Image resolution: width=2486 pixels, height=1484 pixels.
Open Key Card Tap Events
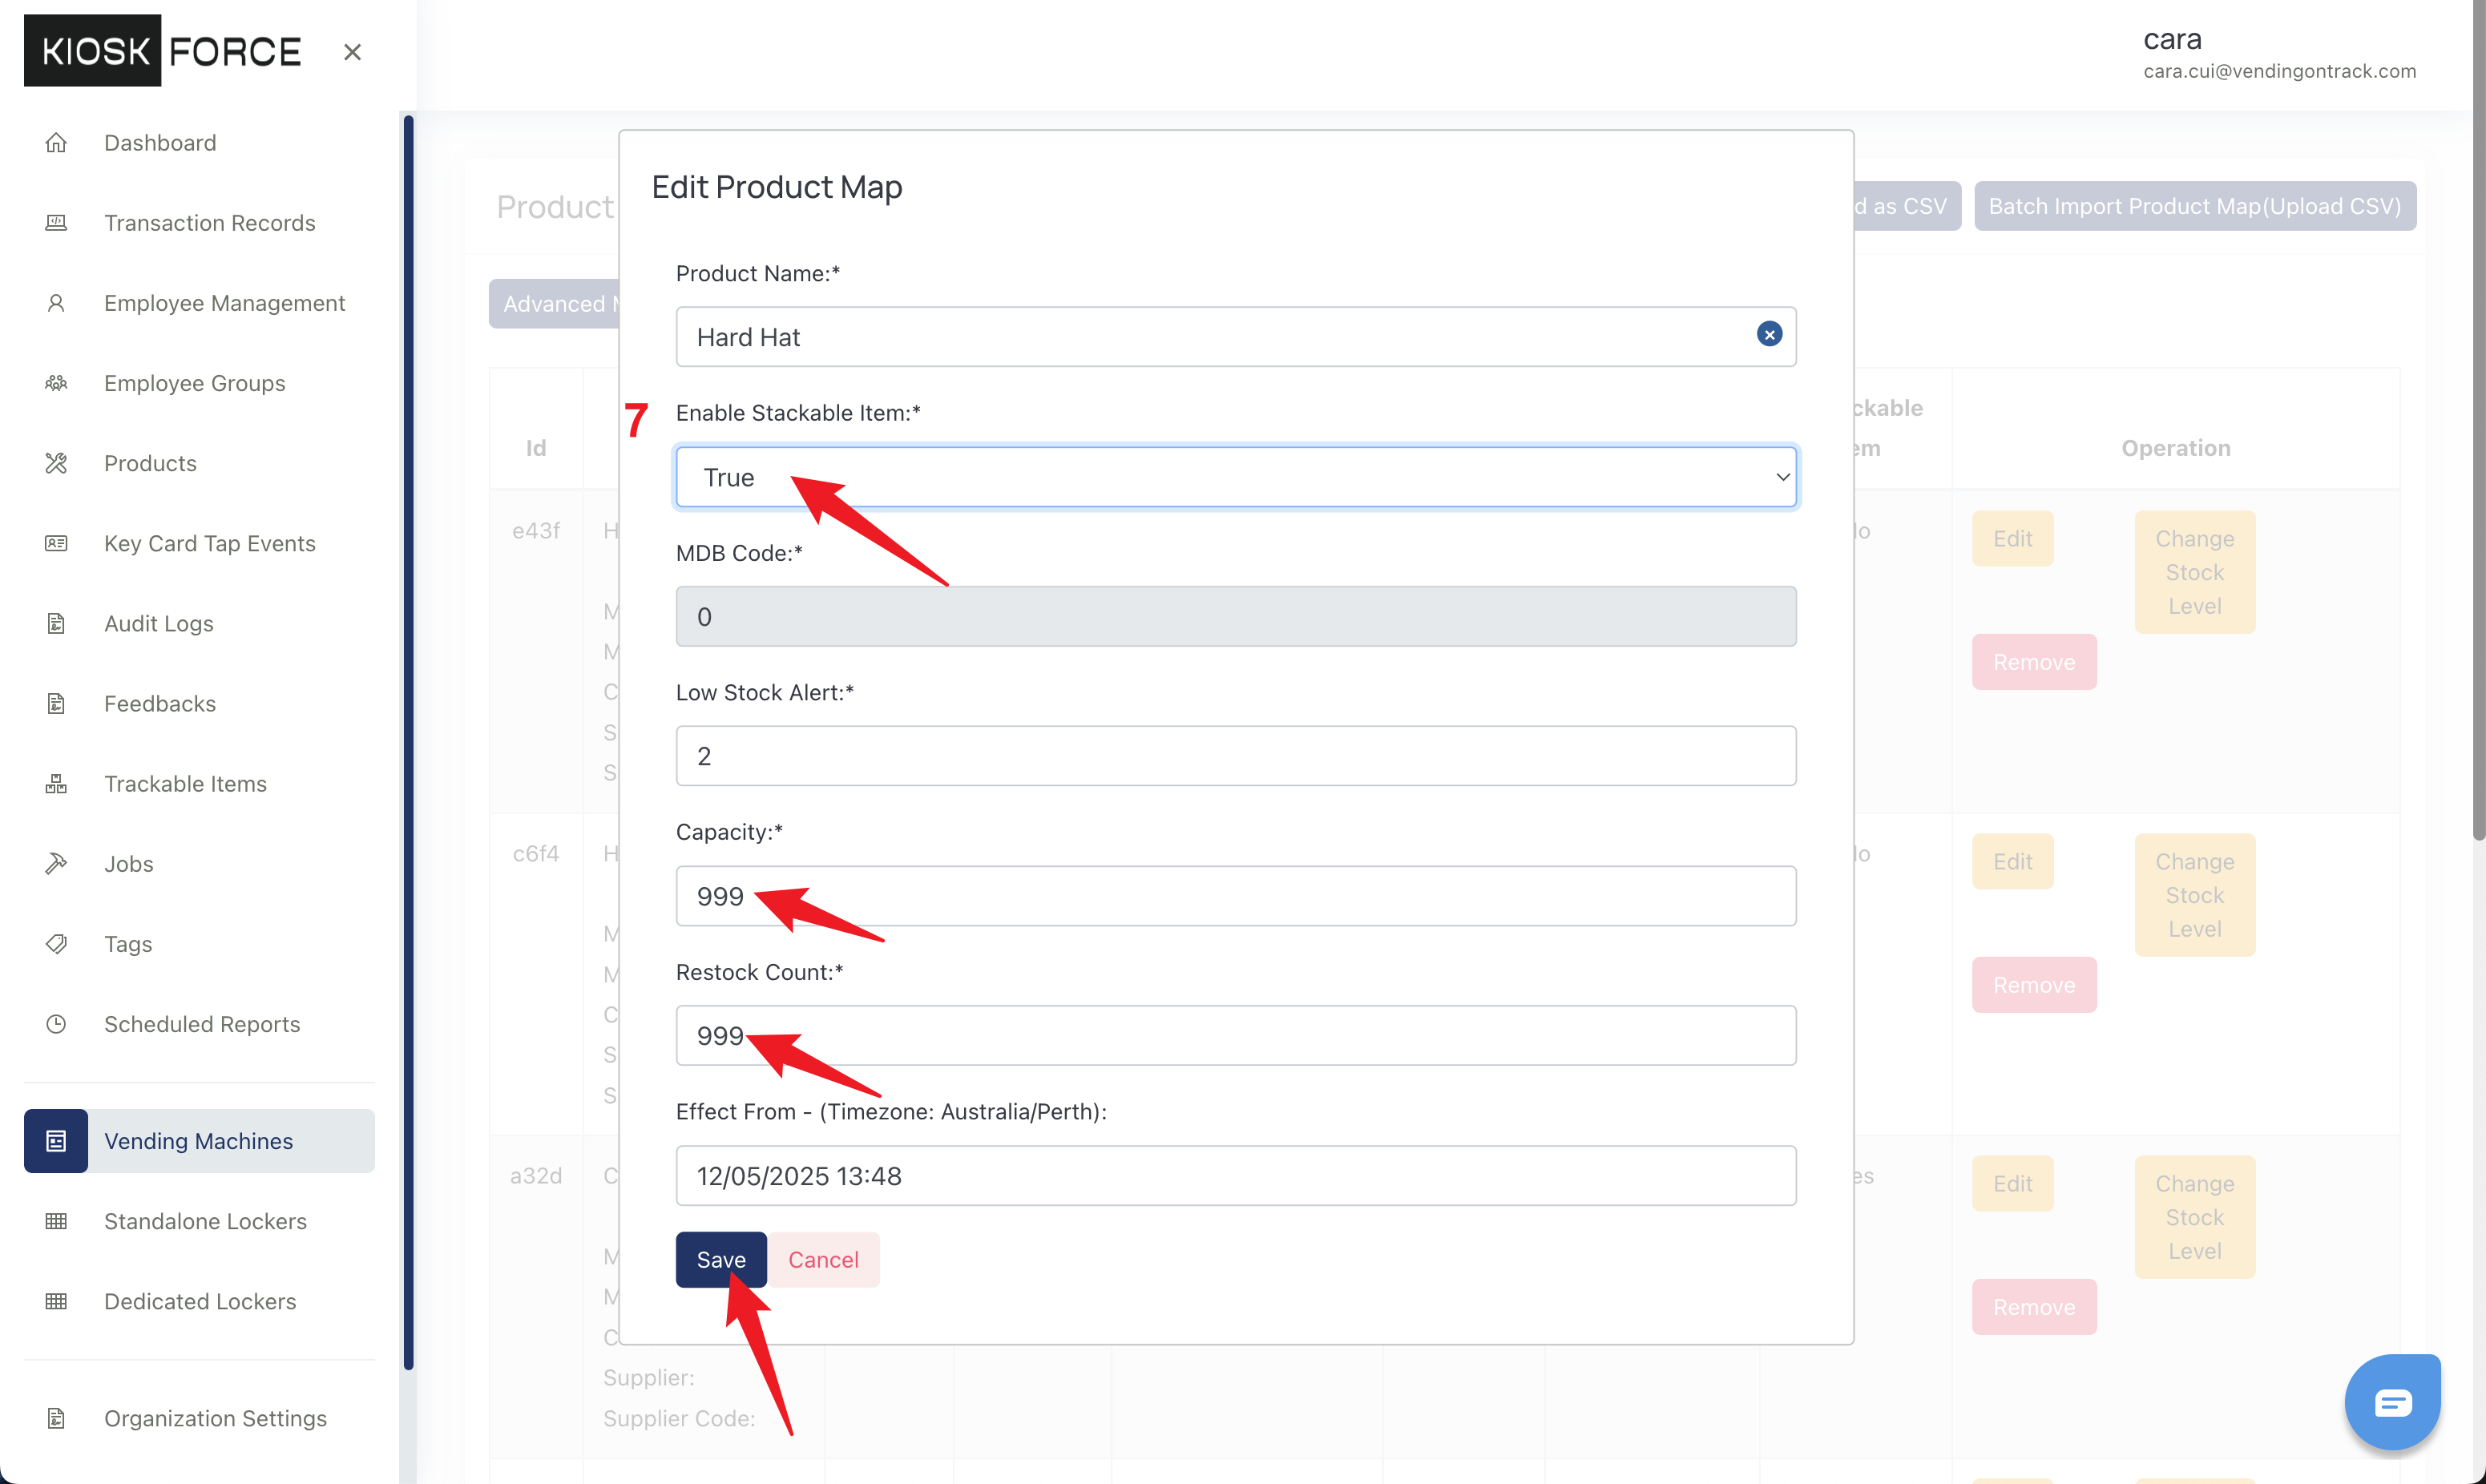click(x=210, y=543)
